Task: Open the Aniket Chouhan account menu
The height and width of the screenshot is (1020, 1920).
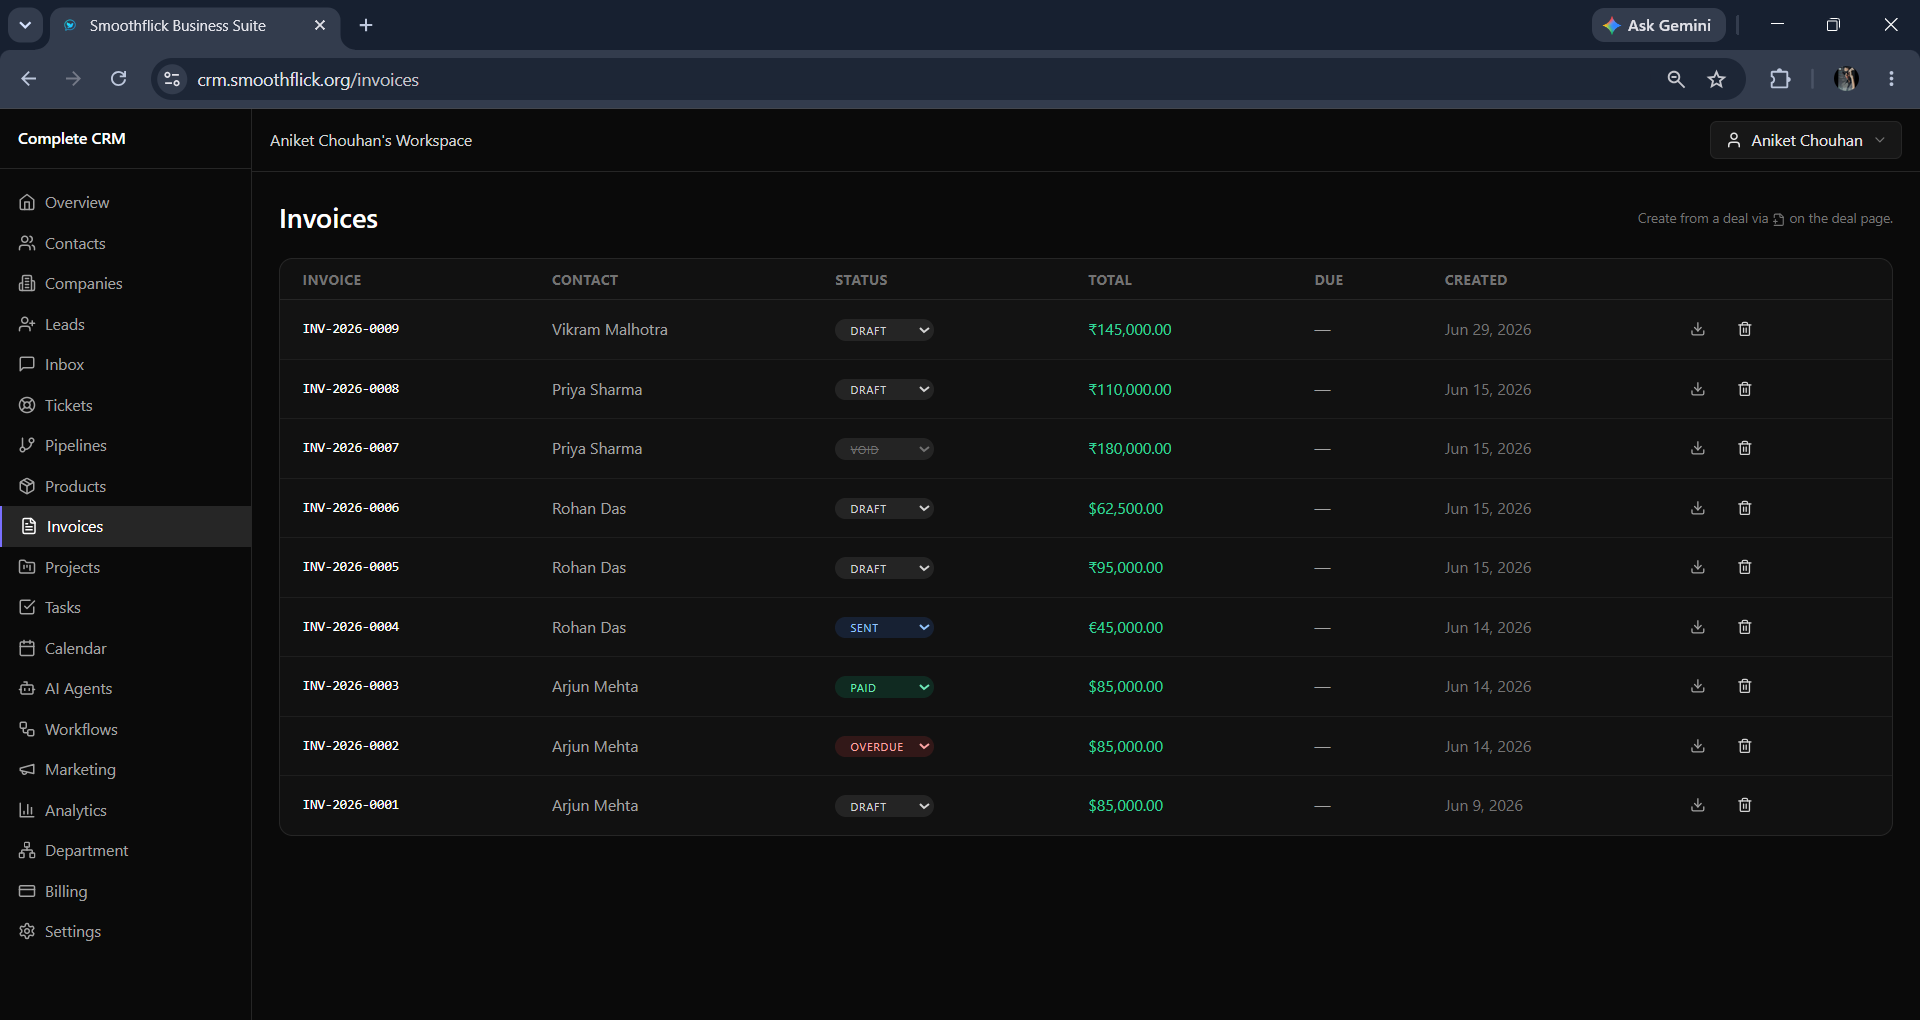Action: coord(1805,140)
